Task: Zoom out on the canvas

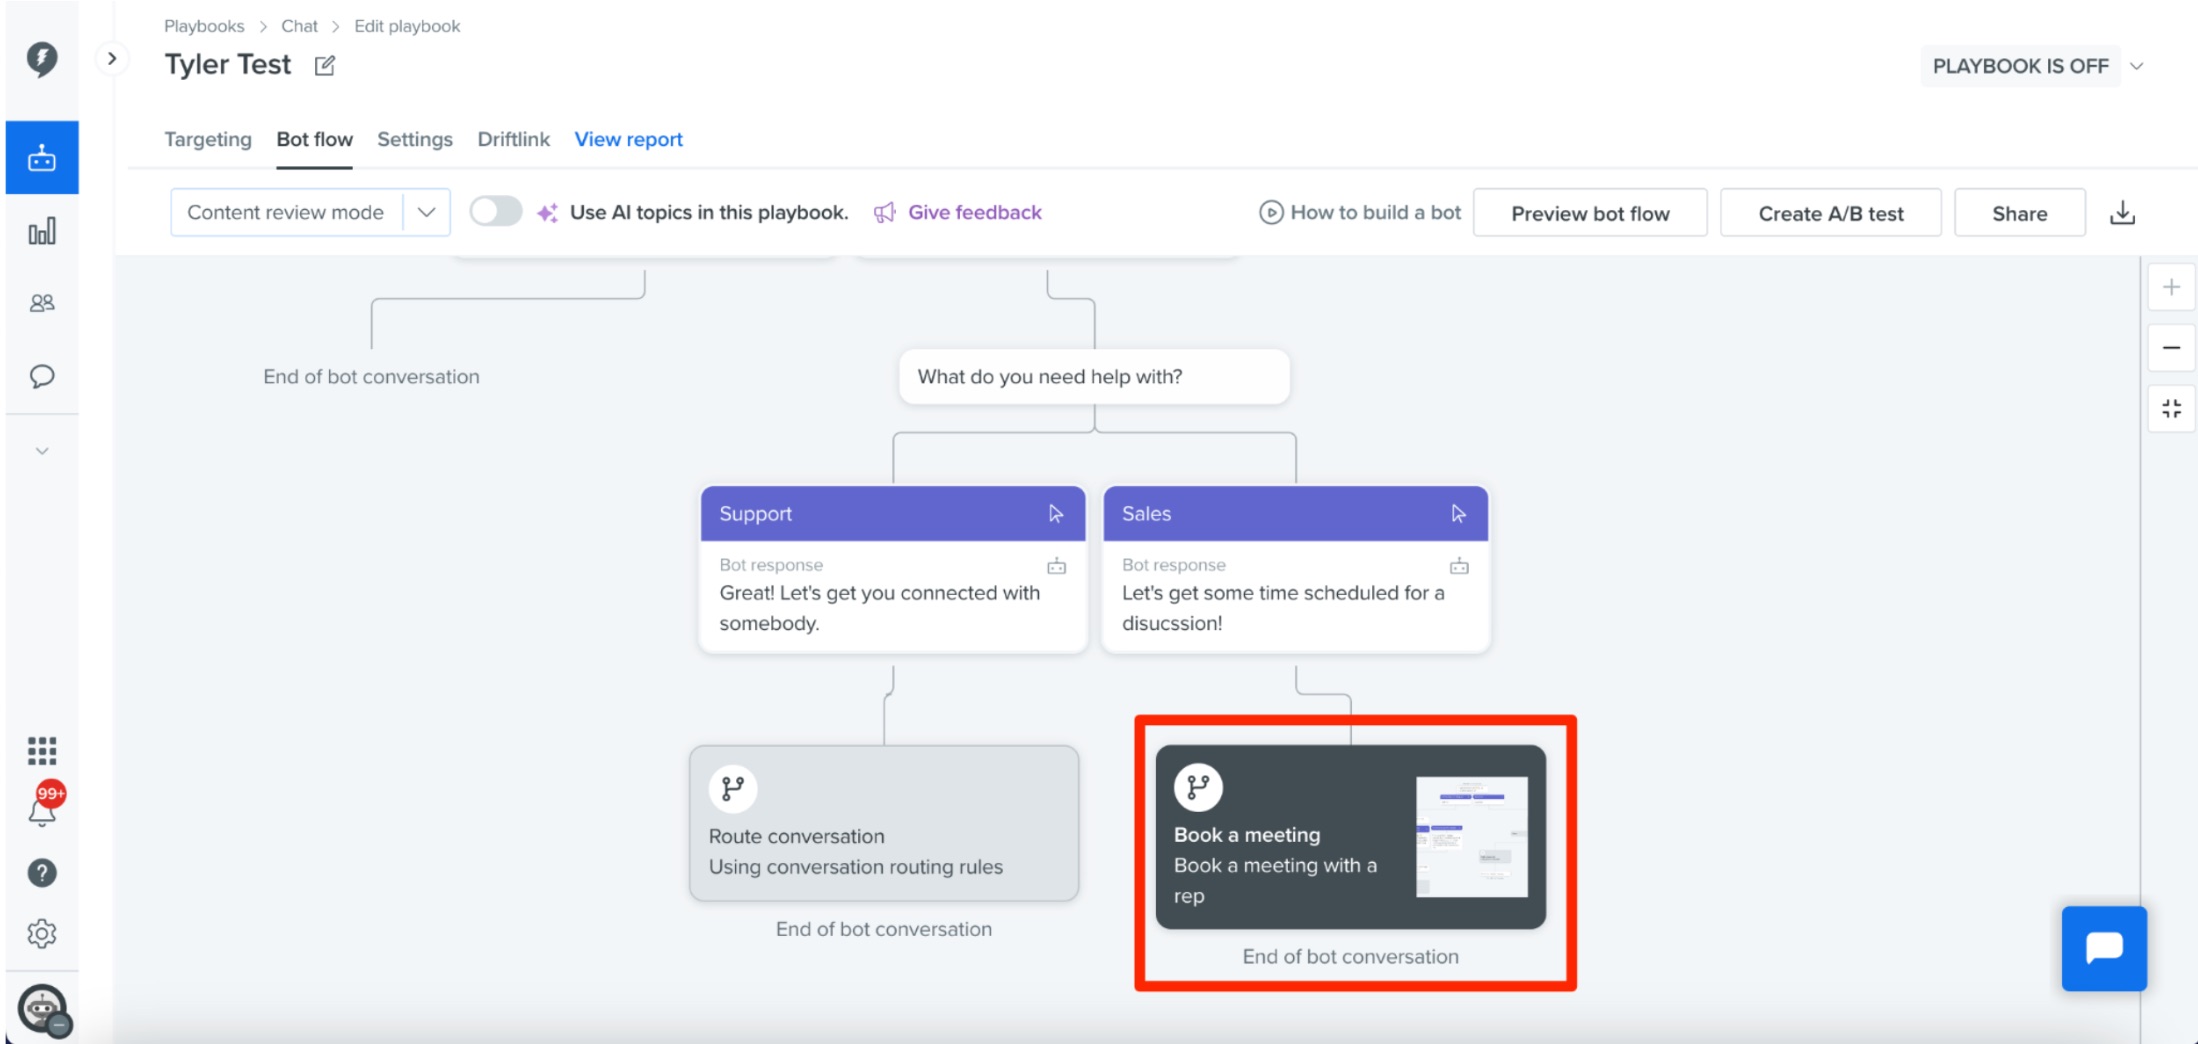Action: (x=2171, y=348)
